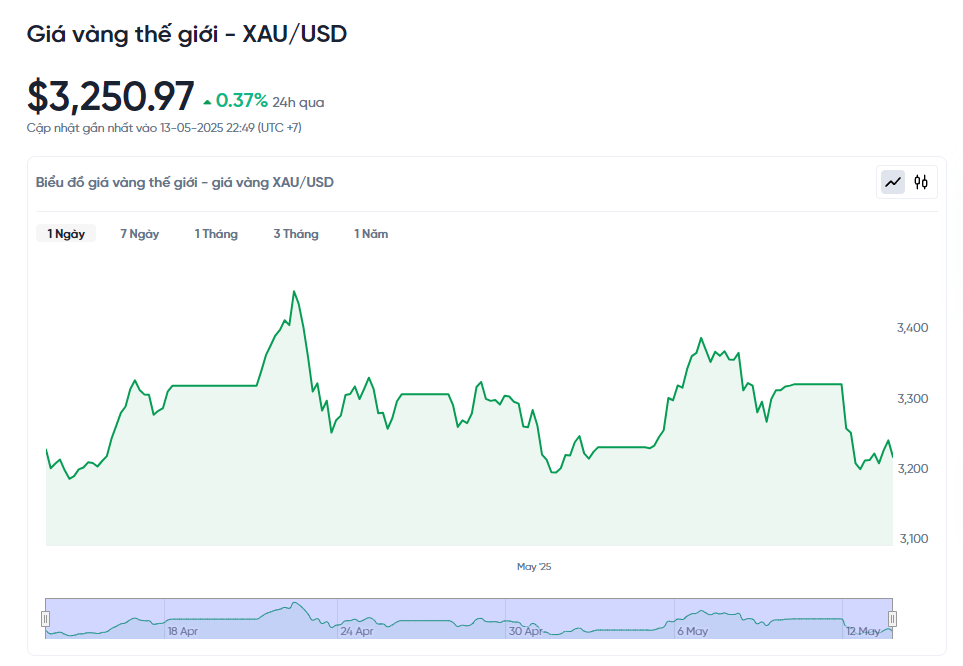The width and height of the screenshot is (963, 666).
Task: Click the green up-arrow next to 0.37%
Action: (207, 102)
